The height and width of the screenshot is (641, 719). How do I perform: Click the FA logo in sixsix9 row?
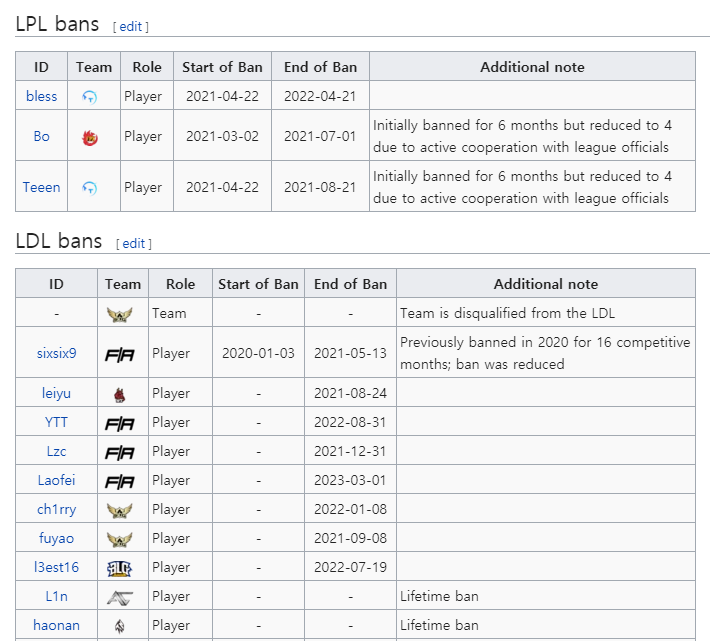click(120, 354)
